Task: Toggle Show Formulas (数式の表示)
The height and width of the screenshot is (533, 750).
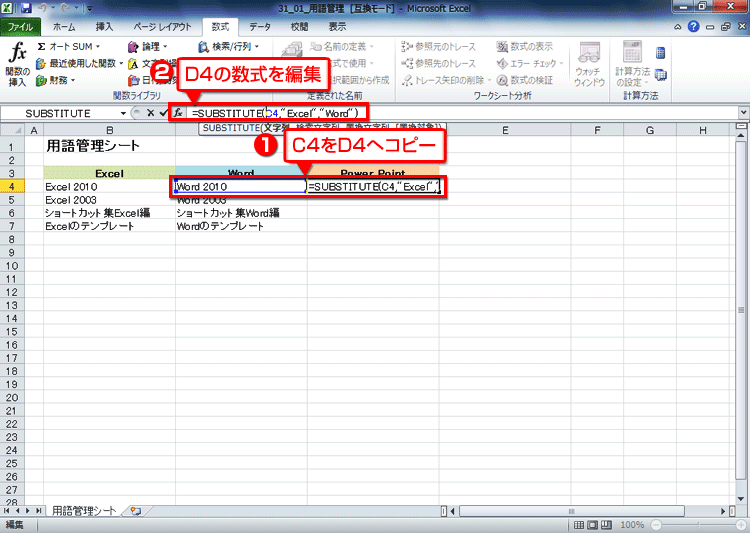Action: (525, 46)
